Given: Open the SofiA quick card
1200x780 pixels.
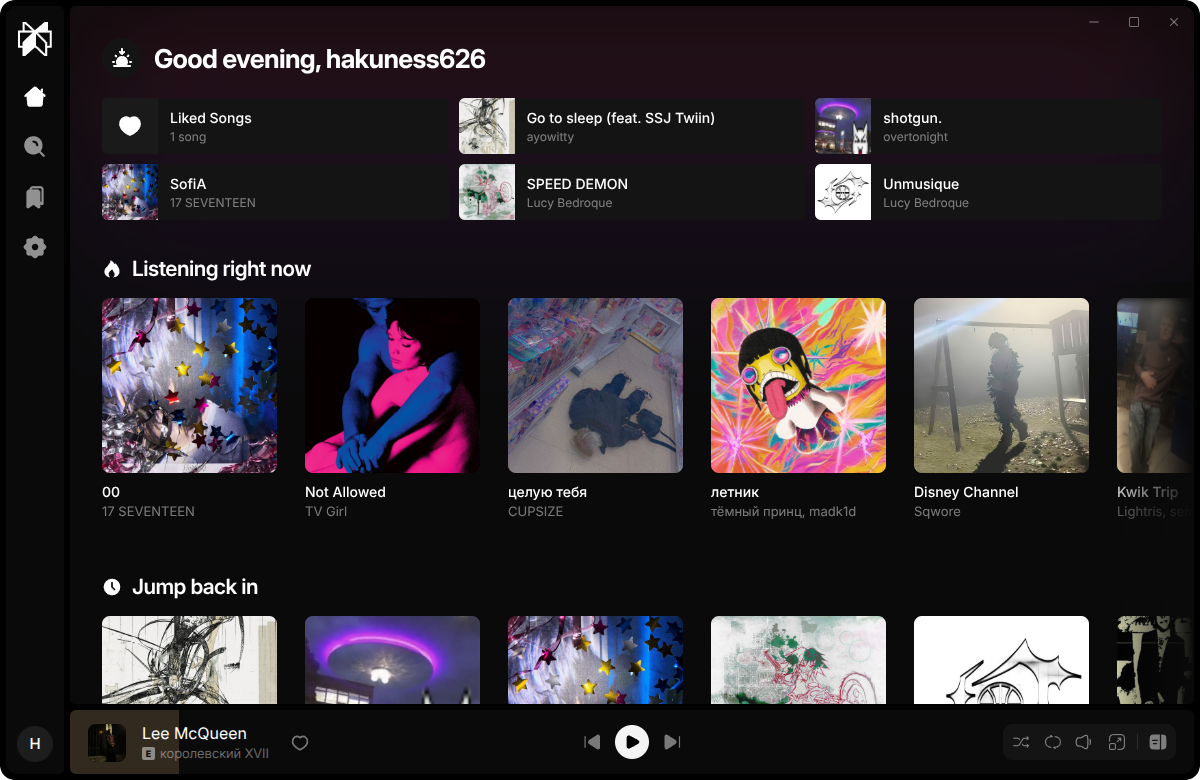Looking at the screenshot, I should click(x=275, y=192).
